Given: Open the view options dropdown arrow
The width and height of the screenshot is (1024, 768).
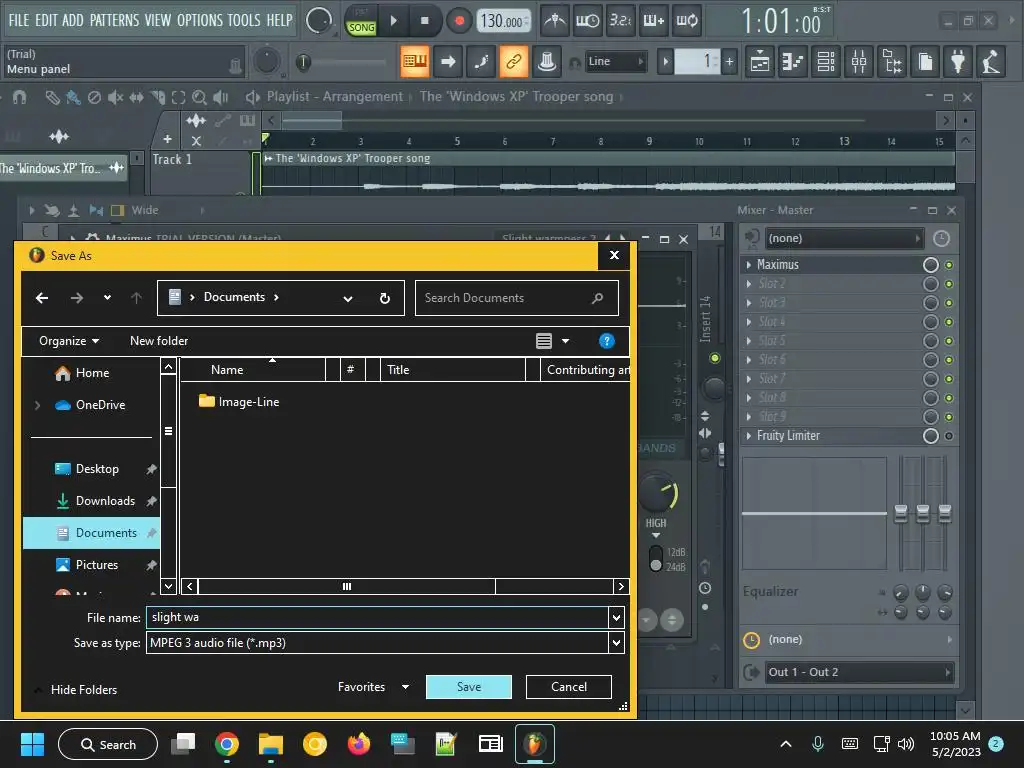Looking at the screenshot, I should (x=566, y=341).
